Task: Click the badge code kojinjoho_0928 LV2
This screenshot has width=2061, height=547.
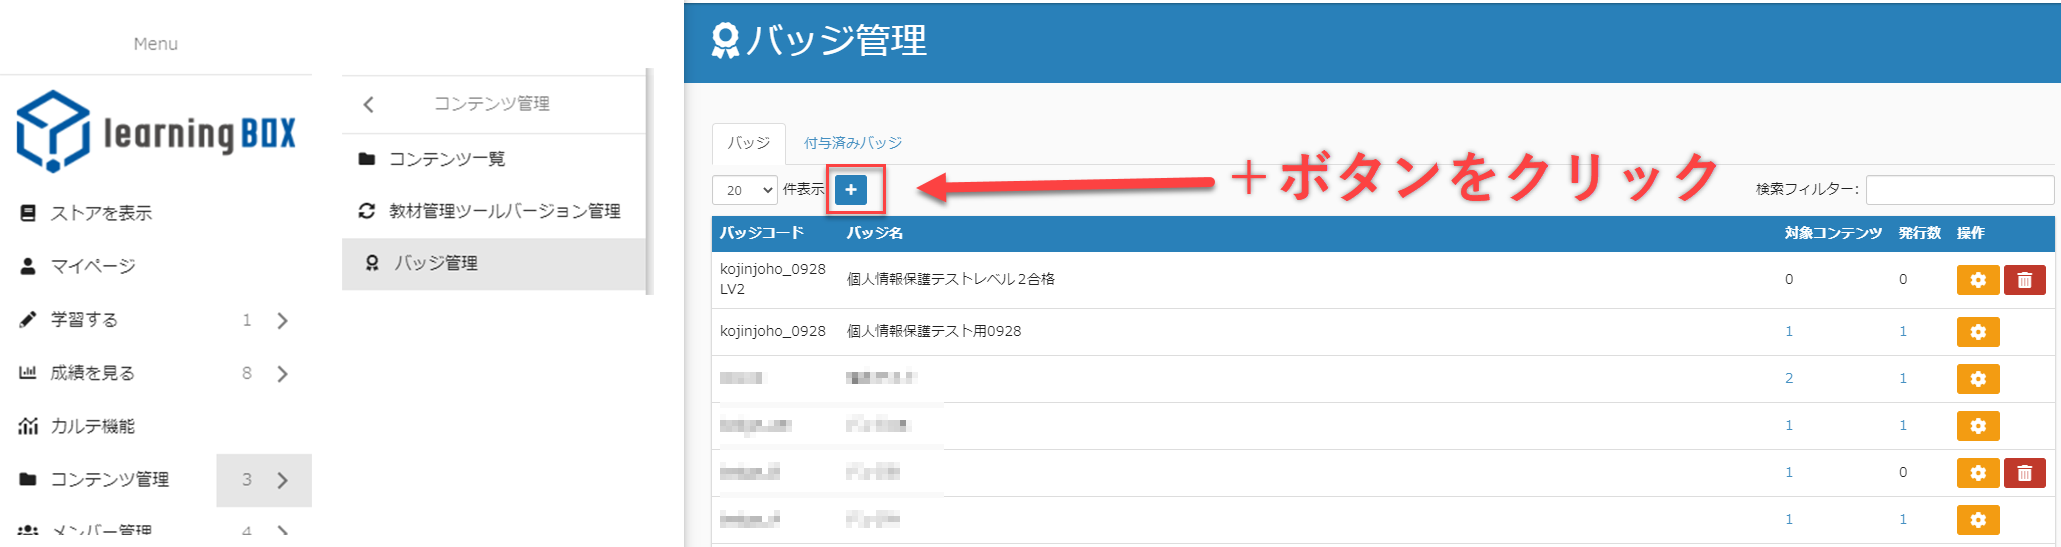Action: 773,279
